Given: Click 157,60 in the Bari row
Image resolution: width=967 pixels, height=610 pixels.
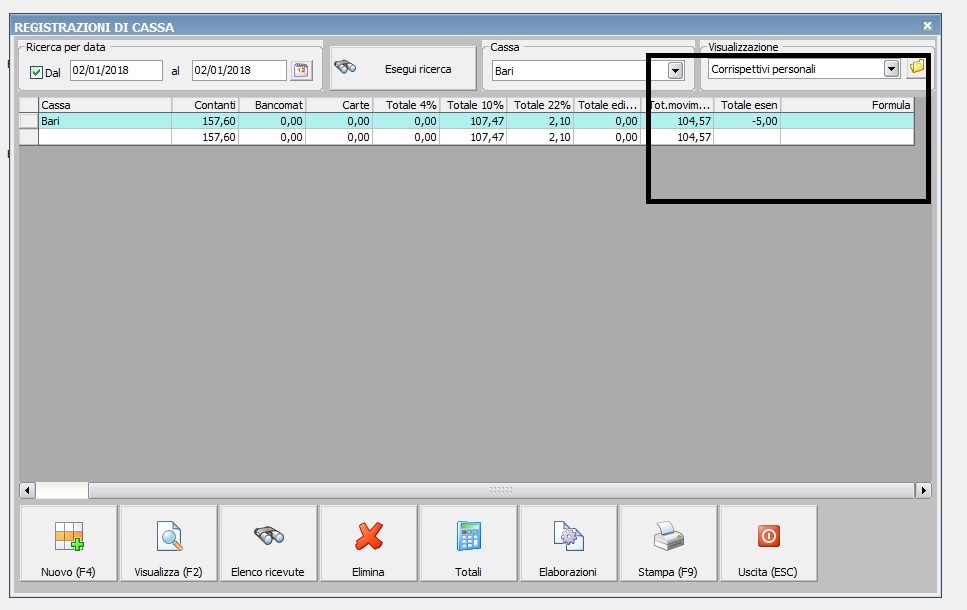Looking at the screenshot, I should click(205, 121).
